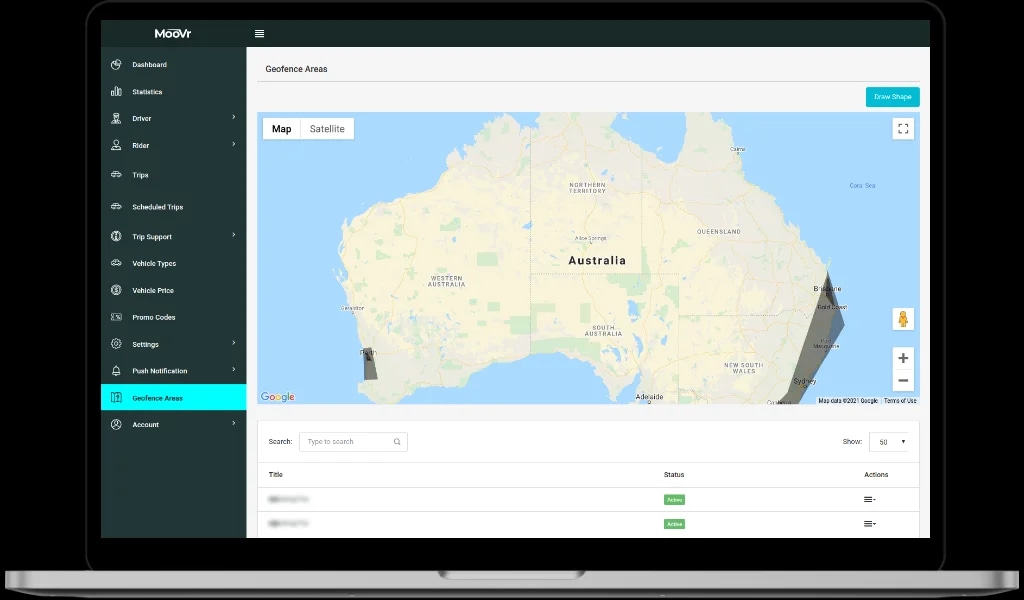This screenshot has width=1024, height=600.
Task: Click the Settings gear icon
Action: (116, 344)
